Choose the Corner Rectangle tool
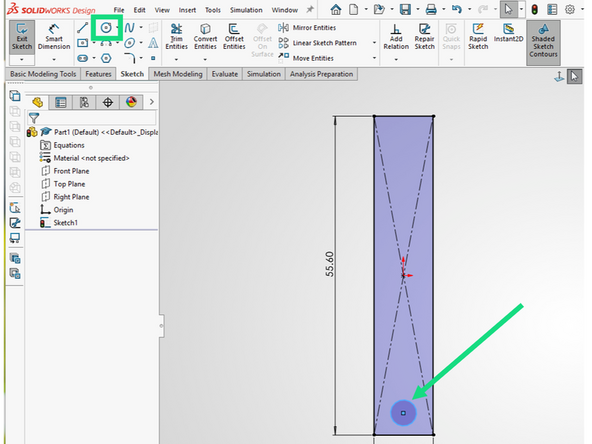 [x=82, y=43]
